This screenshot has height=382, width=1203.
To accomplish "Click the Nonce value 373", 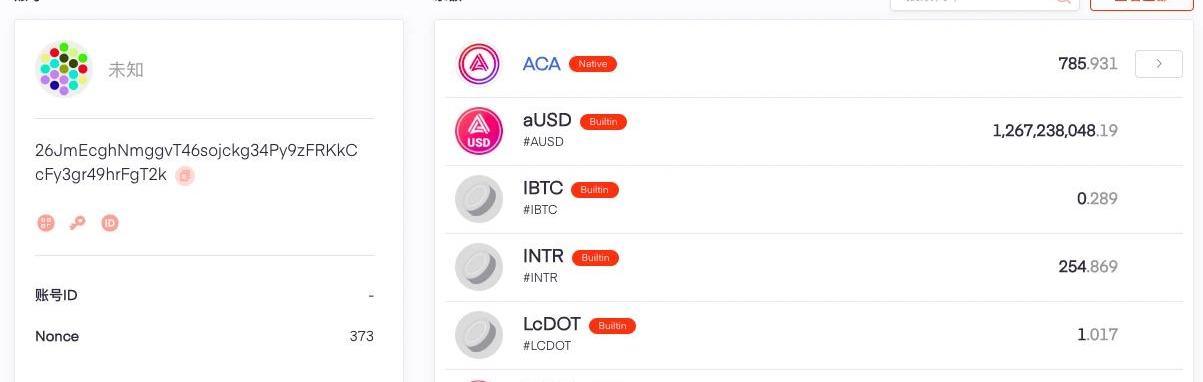I will point(362,336).
